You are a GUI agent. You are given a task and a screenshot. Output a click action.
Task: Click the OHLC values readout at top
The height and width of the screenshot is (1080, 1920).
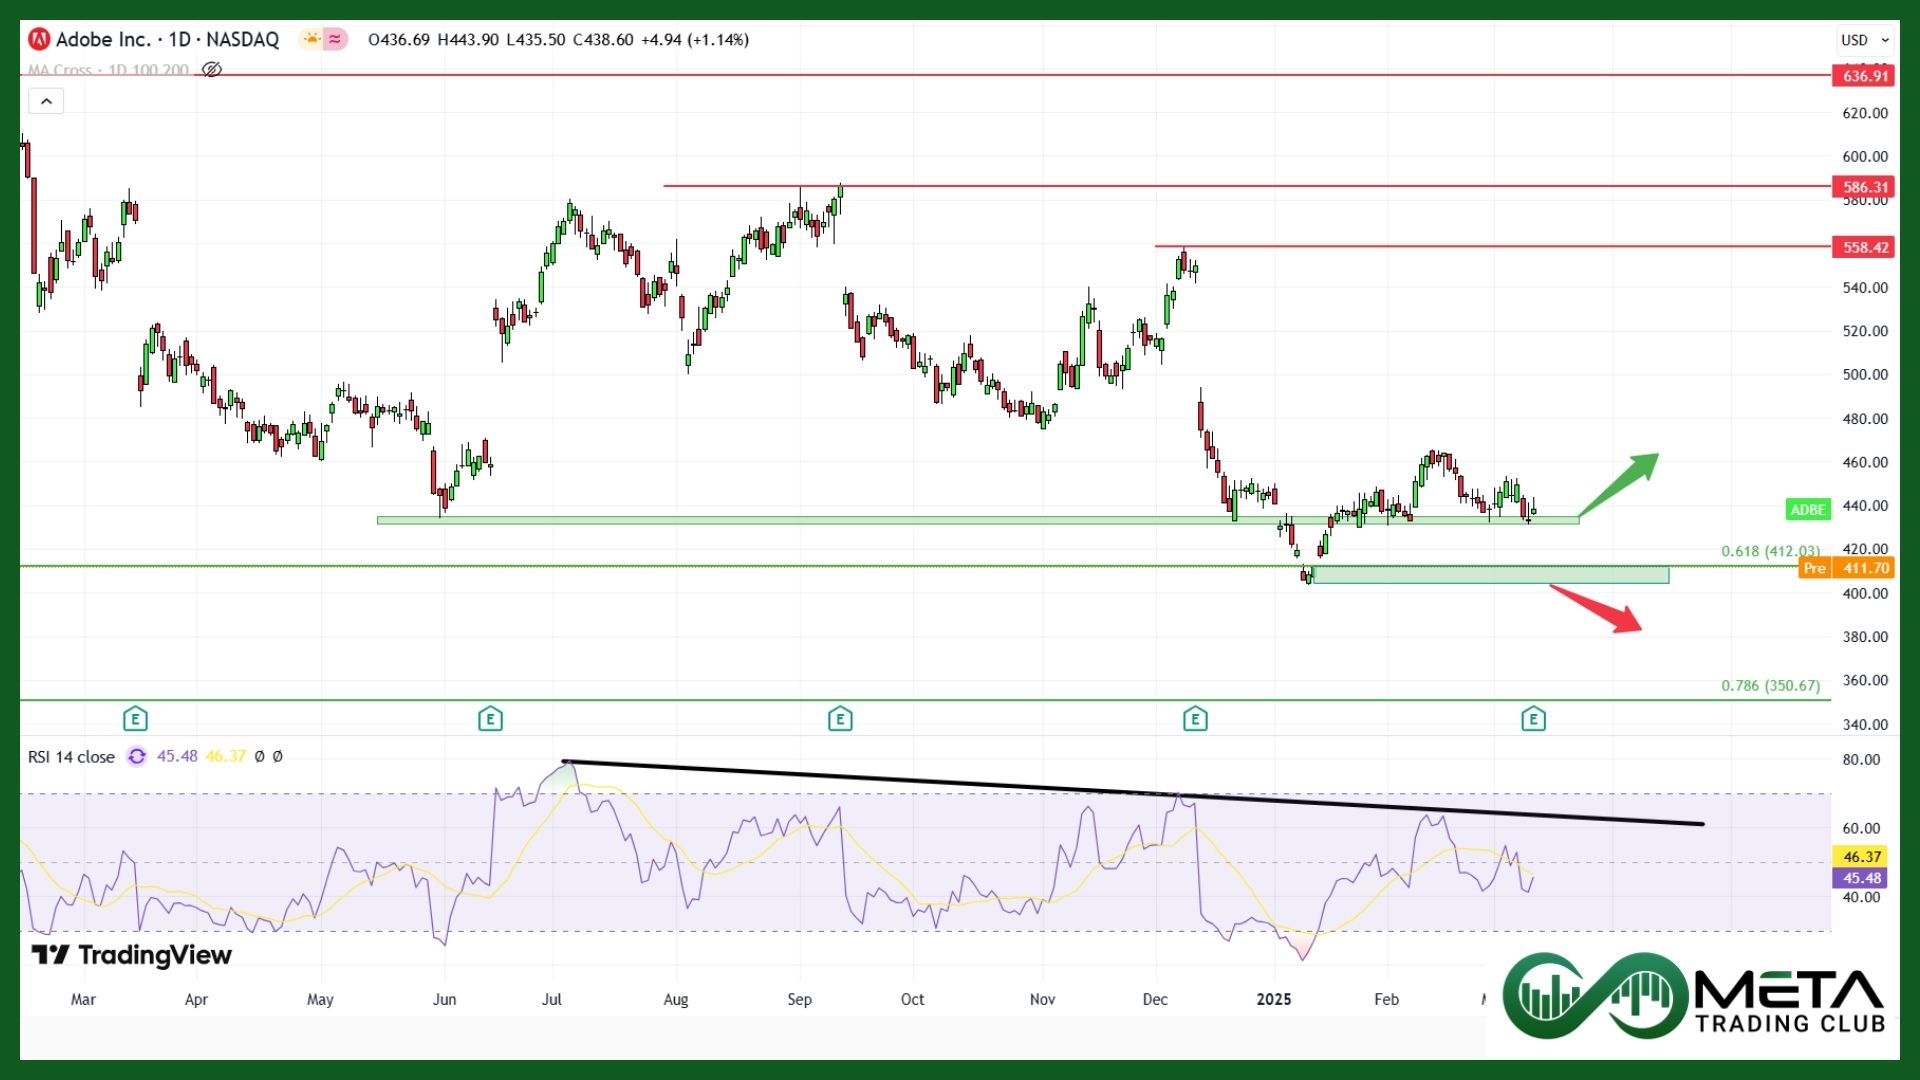point(558,40)
